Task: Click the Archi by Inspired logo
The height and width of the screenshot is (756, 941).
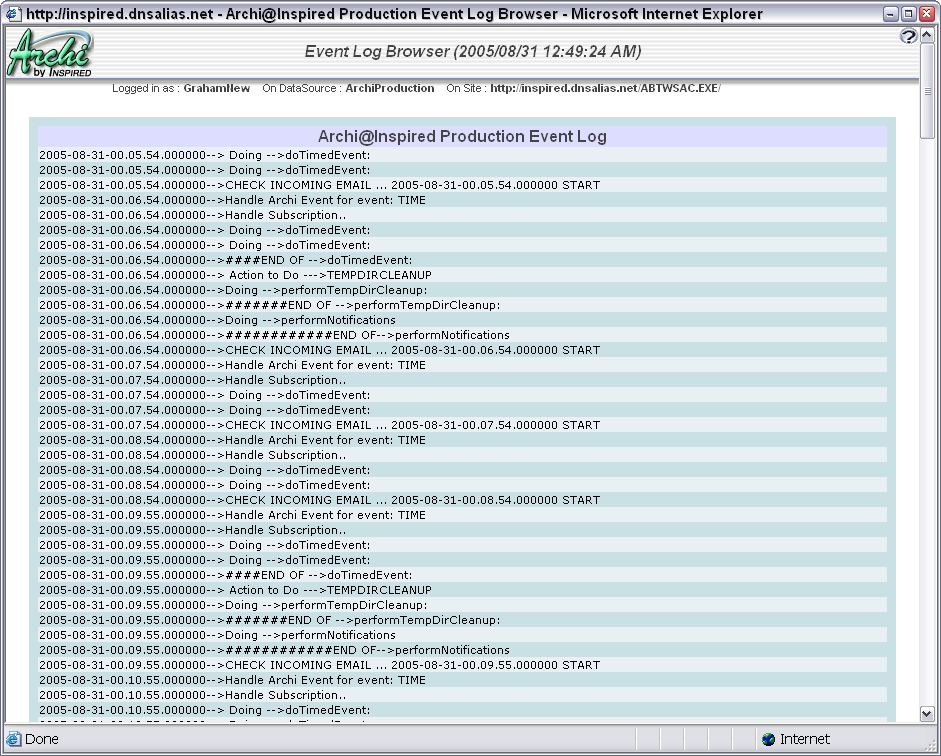Action: [x=50, y=54]
